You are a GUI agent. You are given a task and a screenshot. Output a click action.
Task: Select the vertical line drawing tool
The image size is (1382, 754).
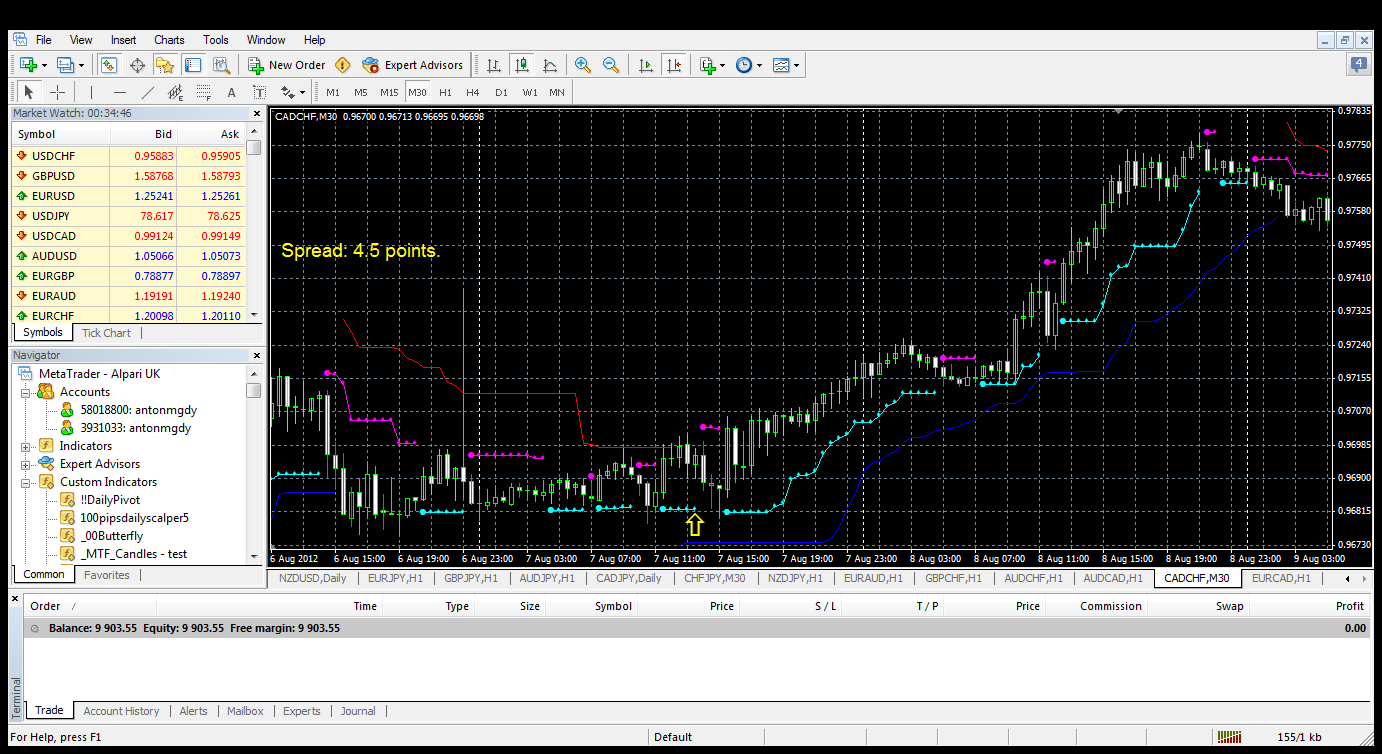click(x=92, y=92)
